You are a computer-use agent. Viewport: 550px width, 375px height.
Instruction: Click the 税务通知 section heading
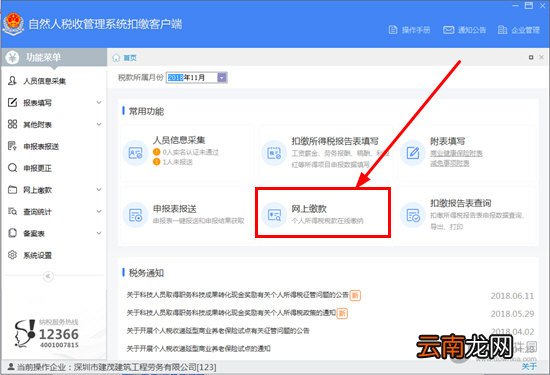pyautogui.click(x=146, y=273)
